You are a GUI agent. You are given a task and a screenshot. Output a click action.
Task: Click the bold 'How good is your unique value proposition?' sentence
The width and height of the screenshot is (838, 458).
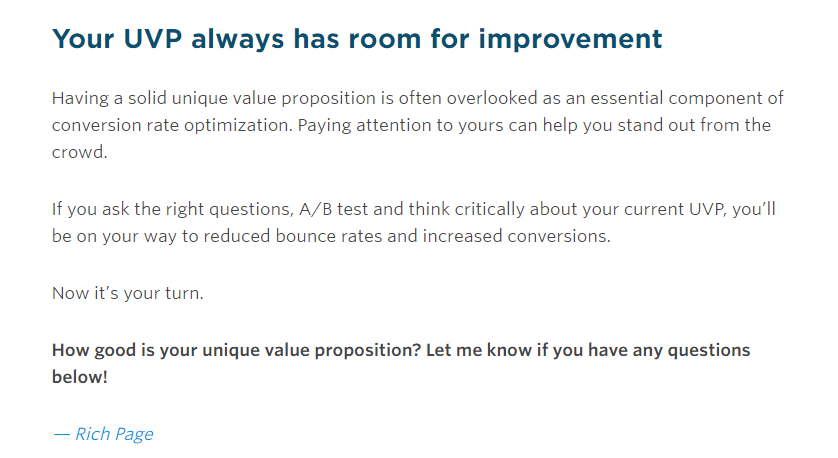[x=236, y=350]
